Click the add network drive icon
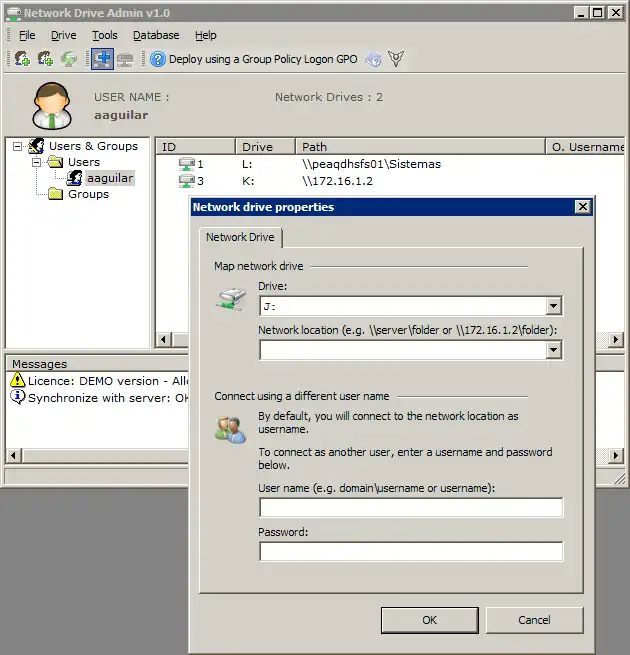The image size is (630, 655). [x=102, y=59]
